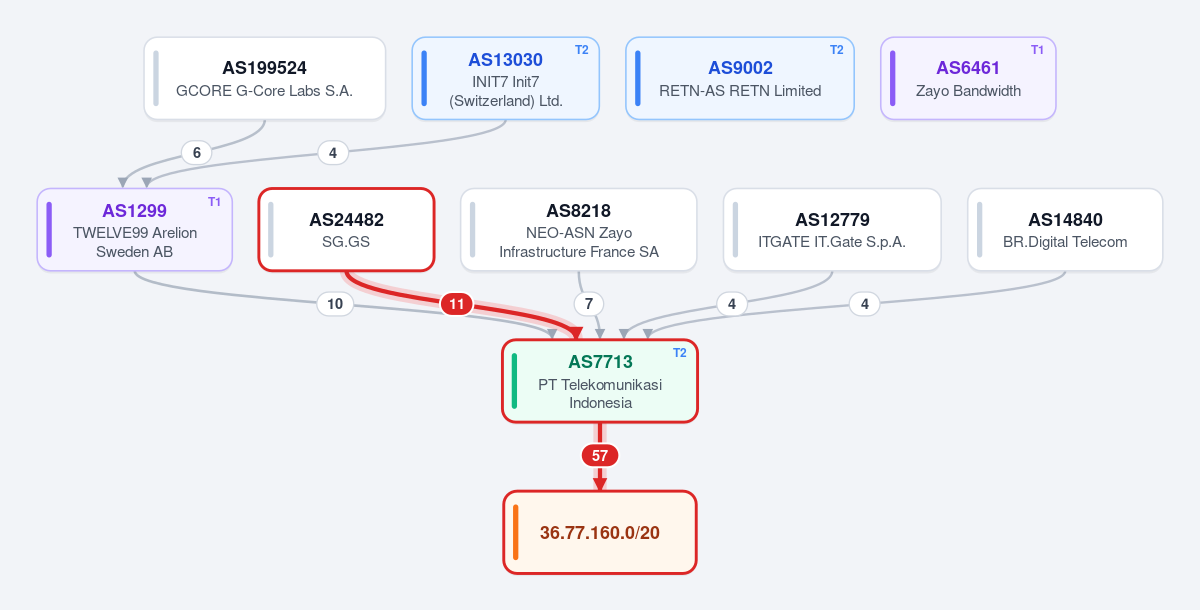
Task: Click the edge count badge 6
Action: [197, 153]
